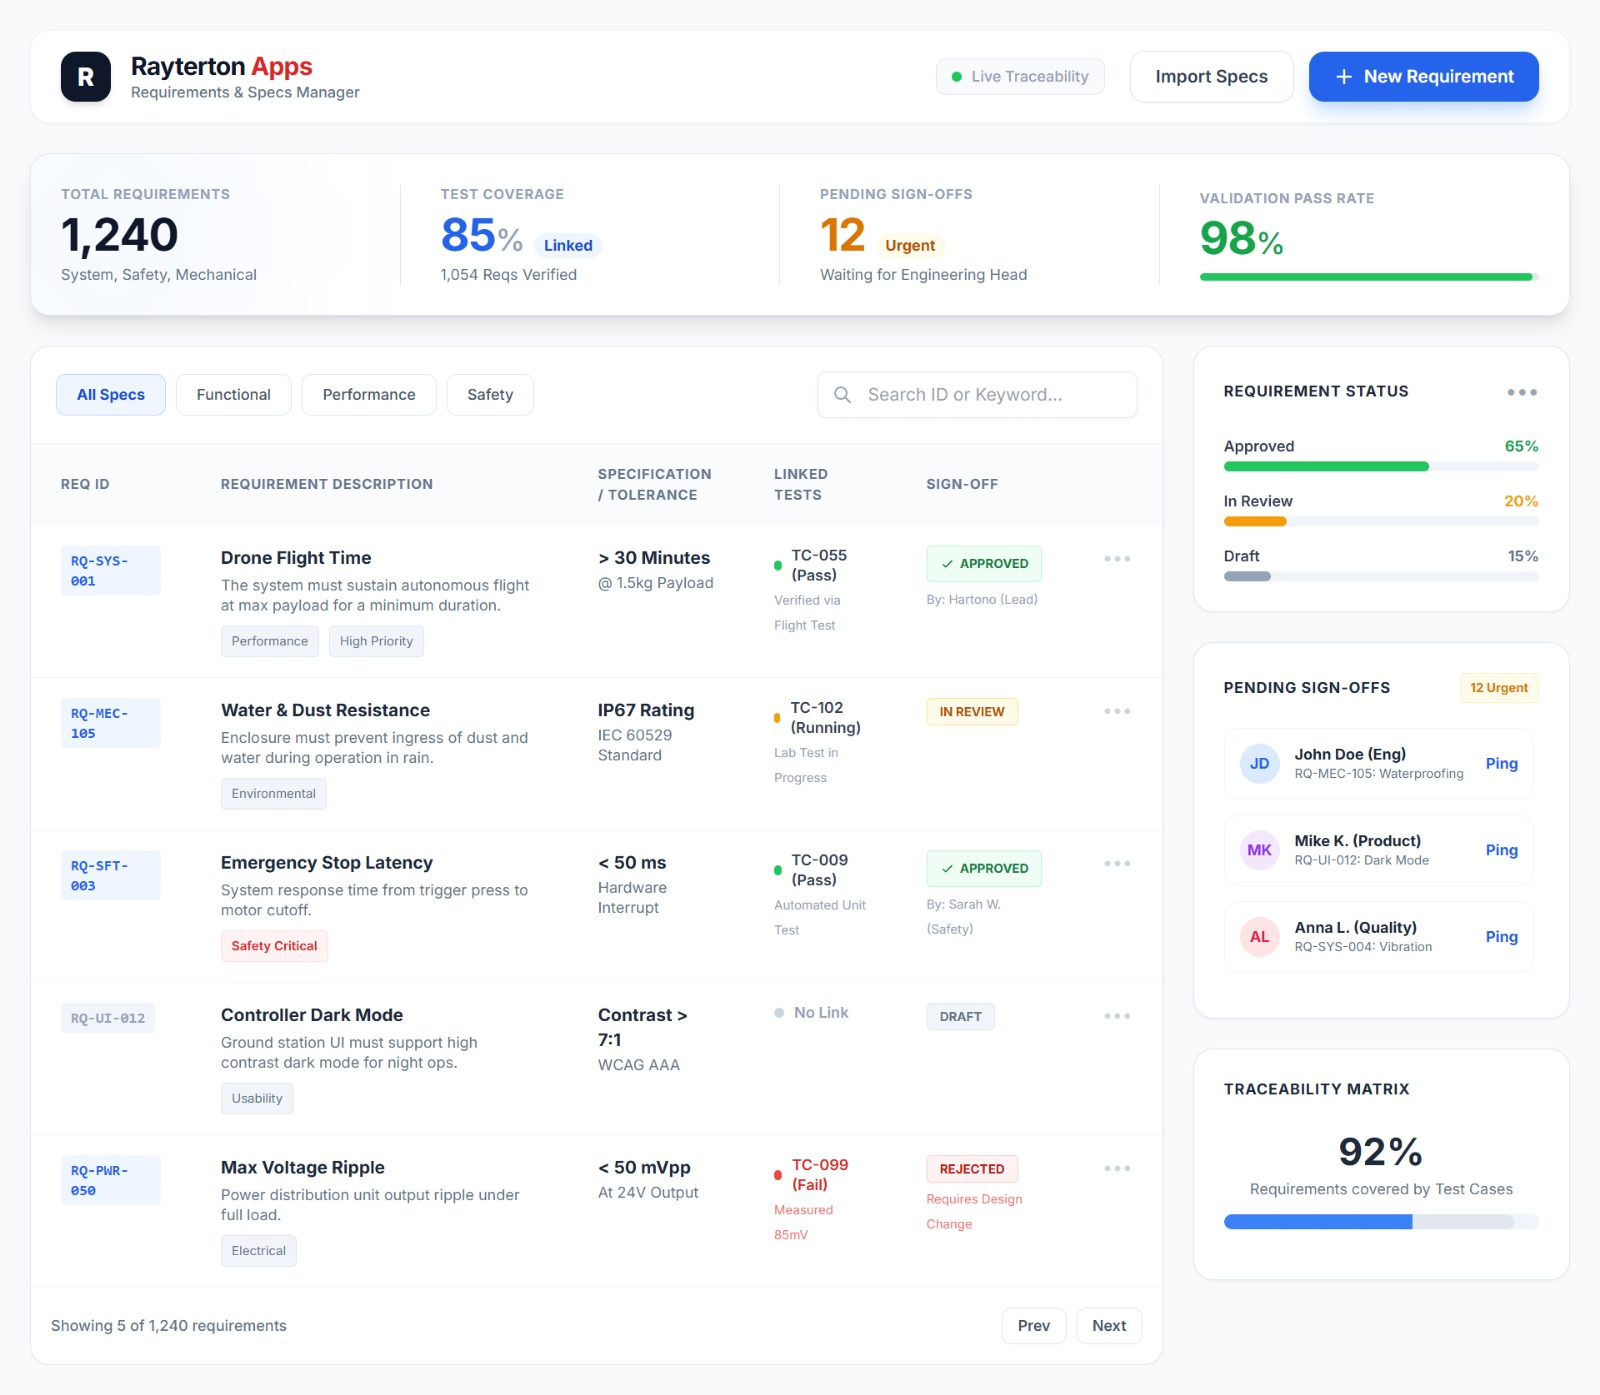1600x1395 pixels.
Task: Open three-dot menu for Controller Dark Mode
Action: click(1117, 1016)
